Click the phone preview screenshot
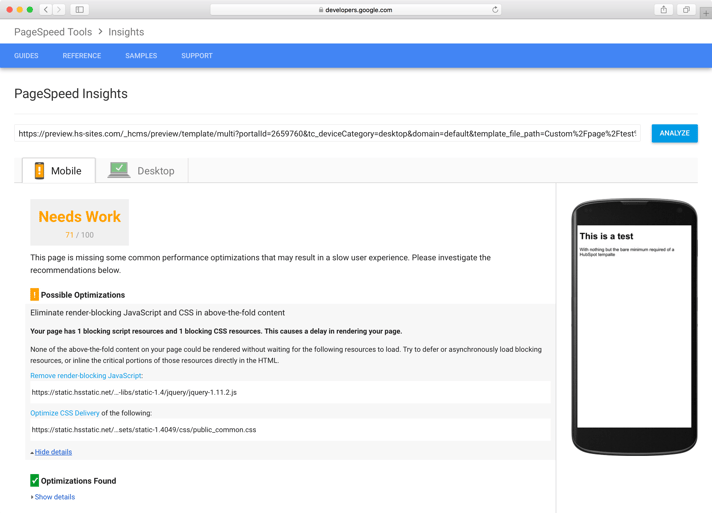 click(x=634, y=326)
